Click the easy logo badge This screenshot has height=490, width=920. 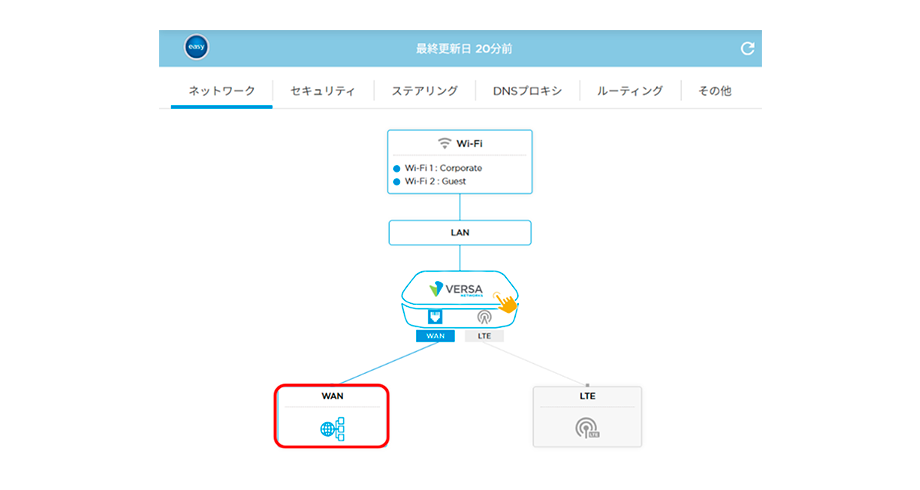click(196, 48)
